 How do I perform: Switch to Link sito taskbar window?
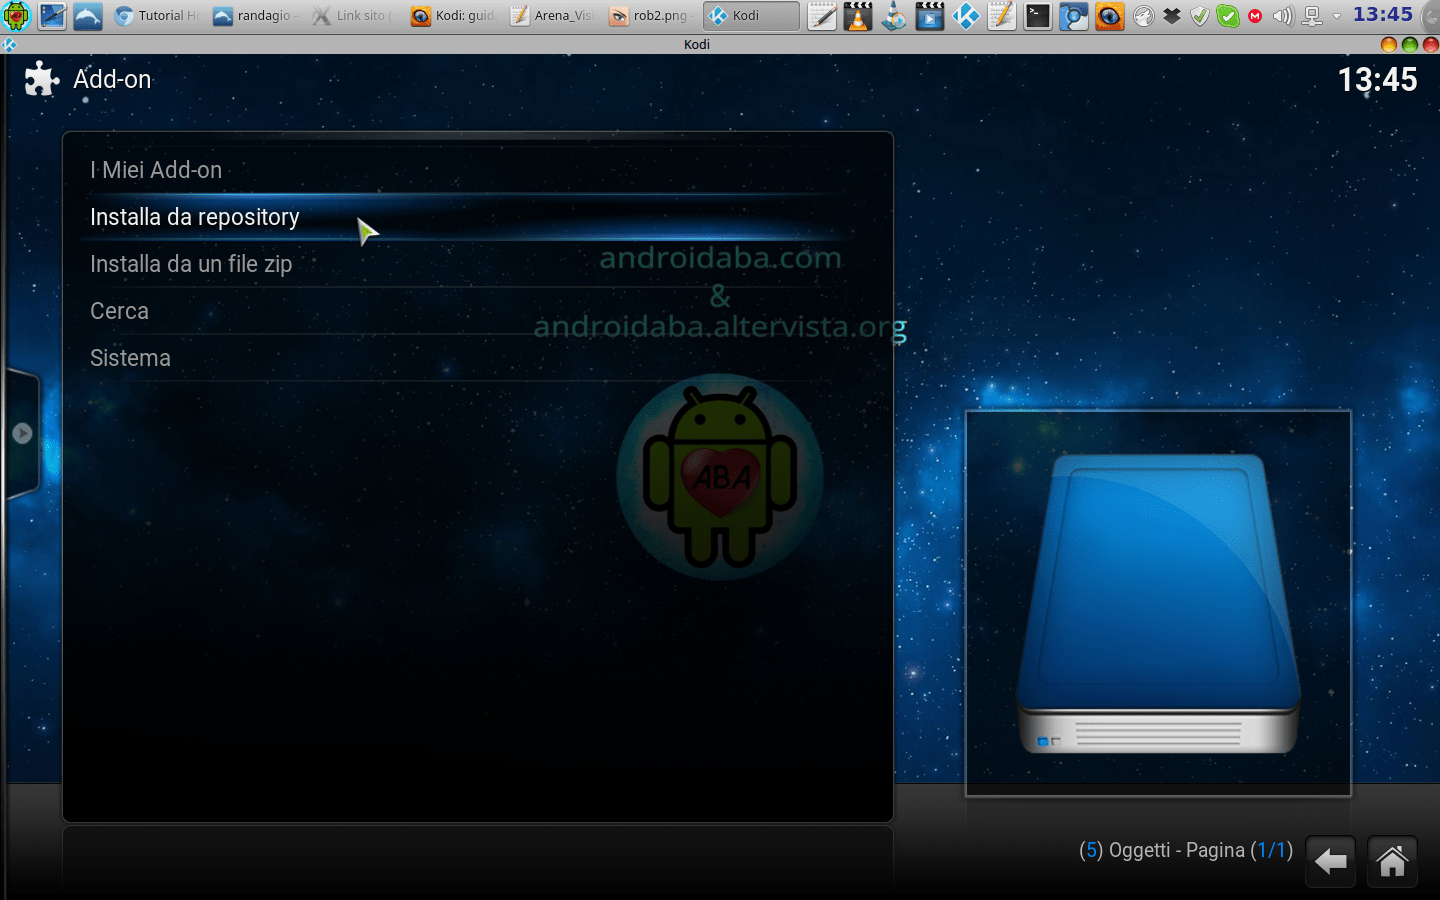click(354, 15)
